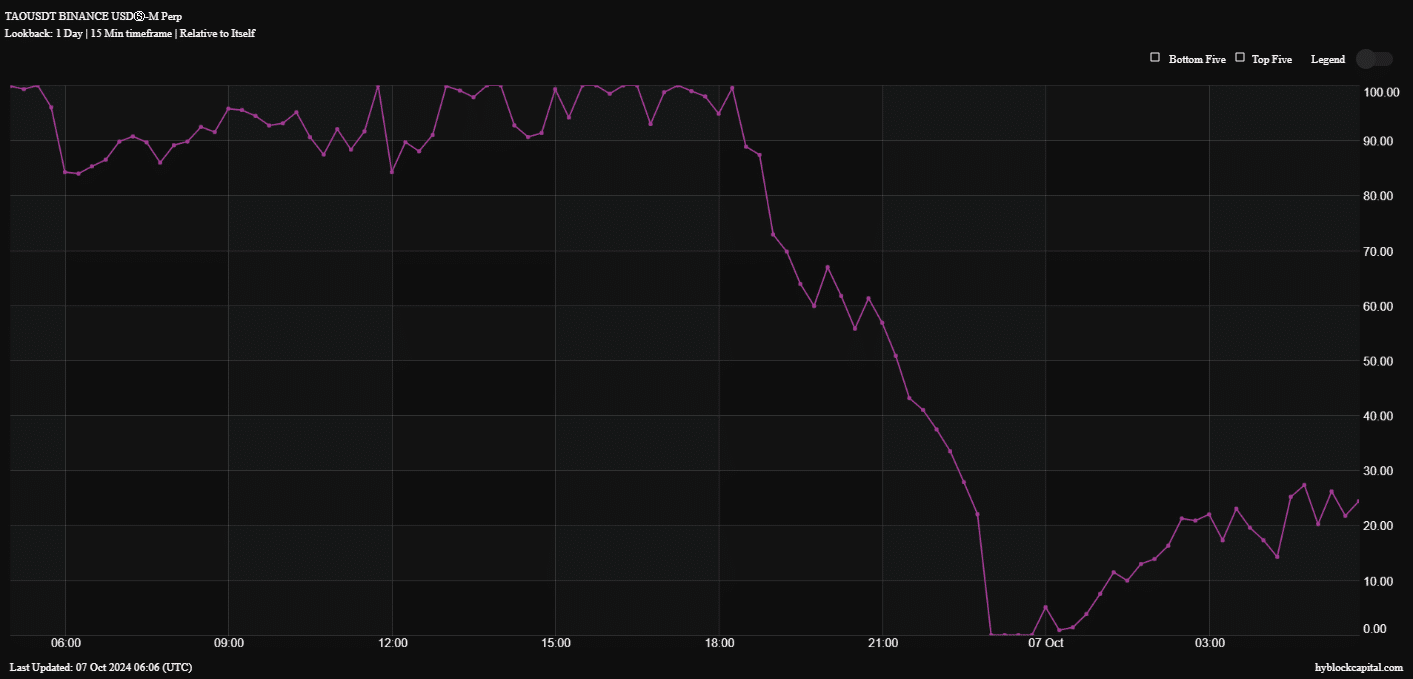Toggle the Legend switch on
1413x679 pixels.
coord(1373,59)
